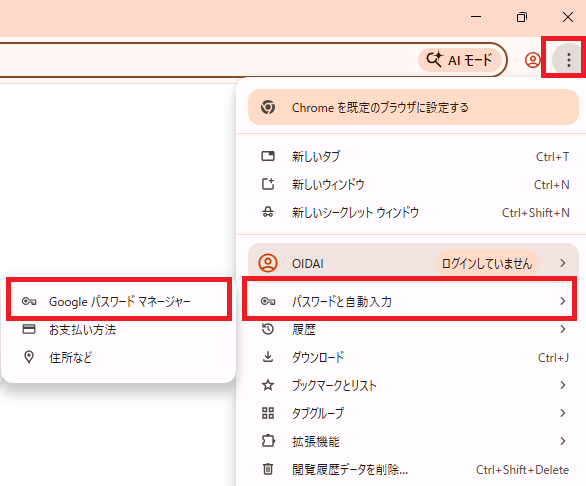Click the ダウンロード download icon
Screen dimensions: 586x486
pyautogui.click(x=268, y=357)
